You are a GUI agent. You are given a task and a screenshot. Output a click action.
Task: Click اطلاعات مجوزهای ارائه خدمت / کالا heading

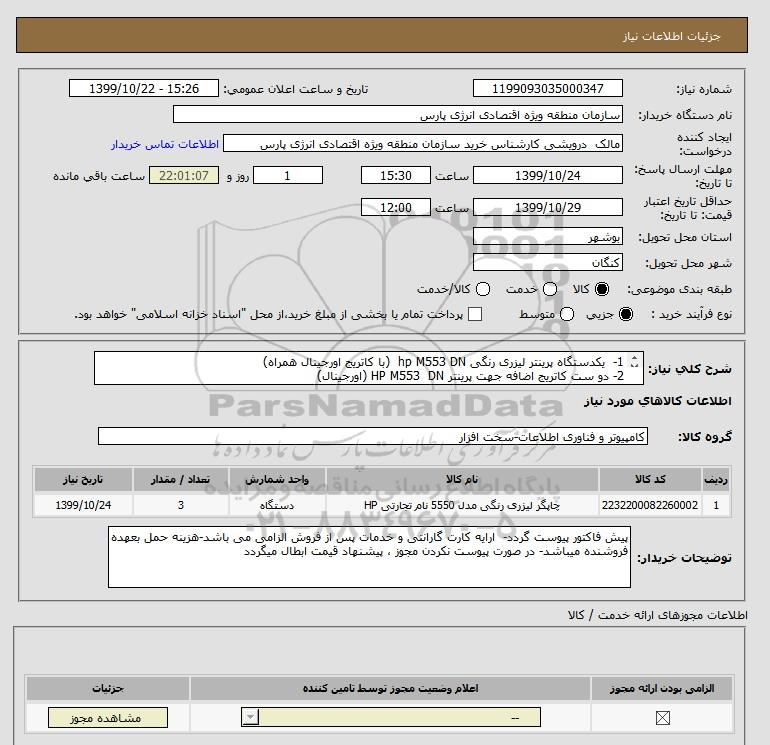coord(657,615)
